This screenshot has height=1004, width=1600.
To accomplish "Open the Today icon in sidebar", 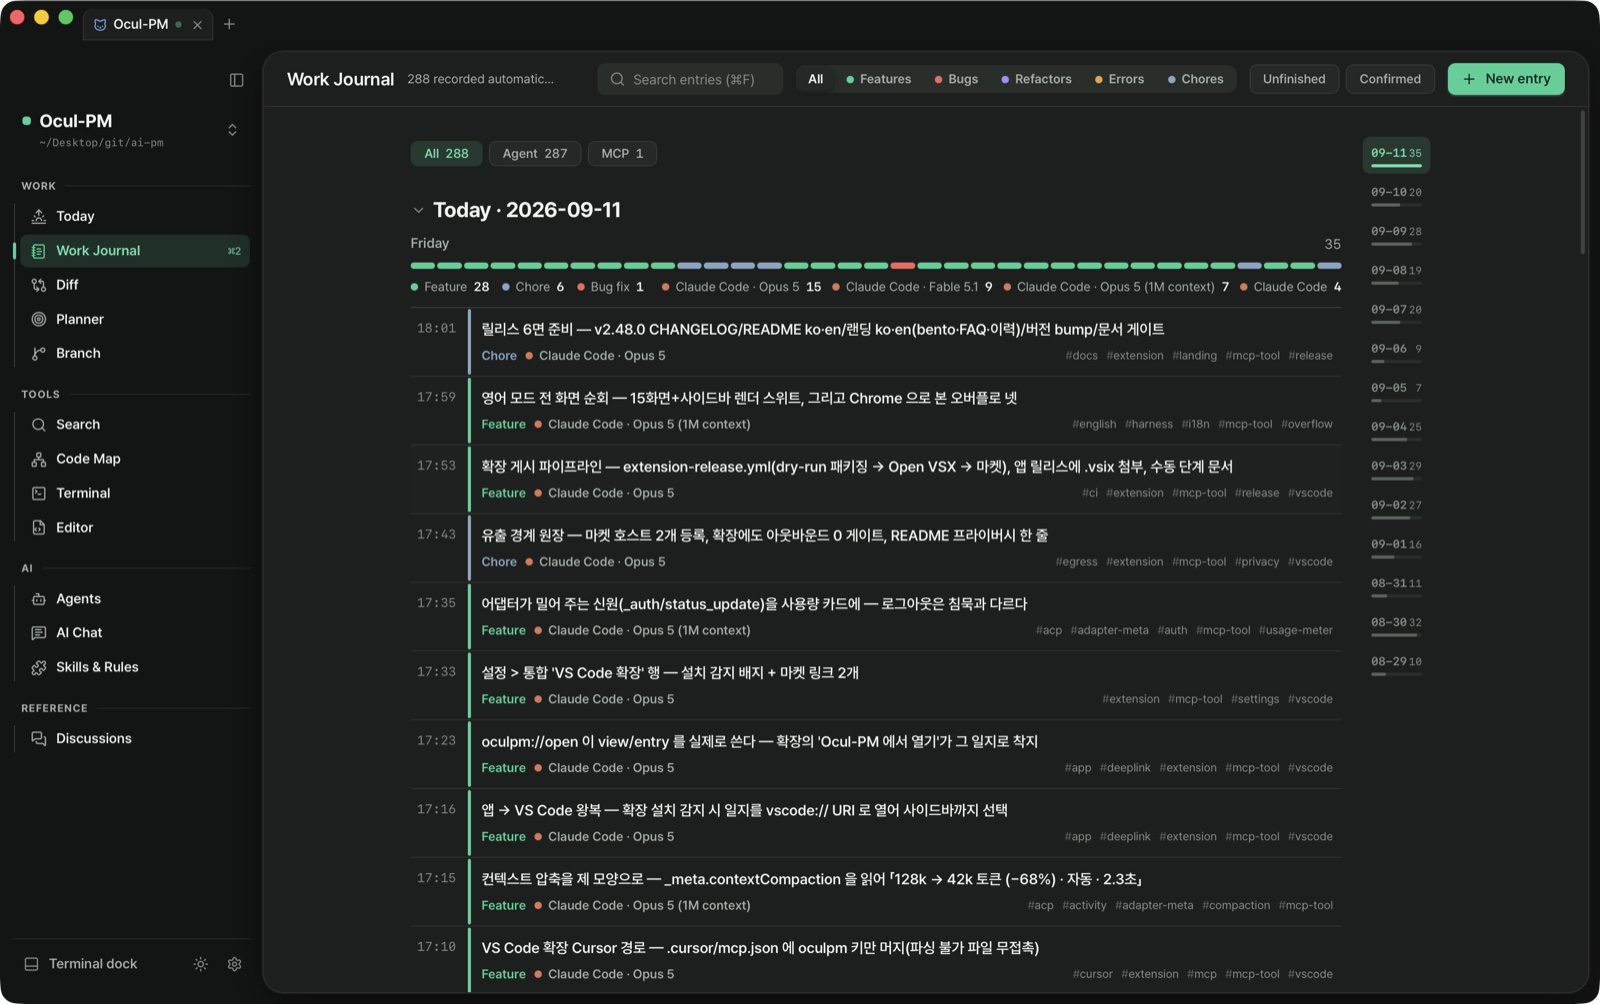I will pos(39,216).
